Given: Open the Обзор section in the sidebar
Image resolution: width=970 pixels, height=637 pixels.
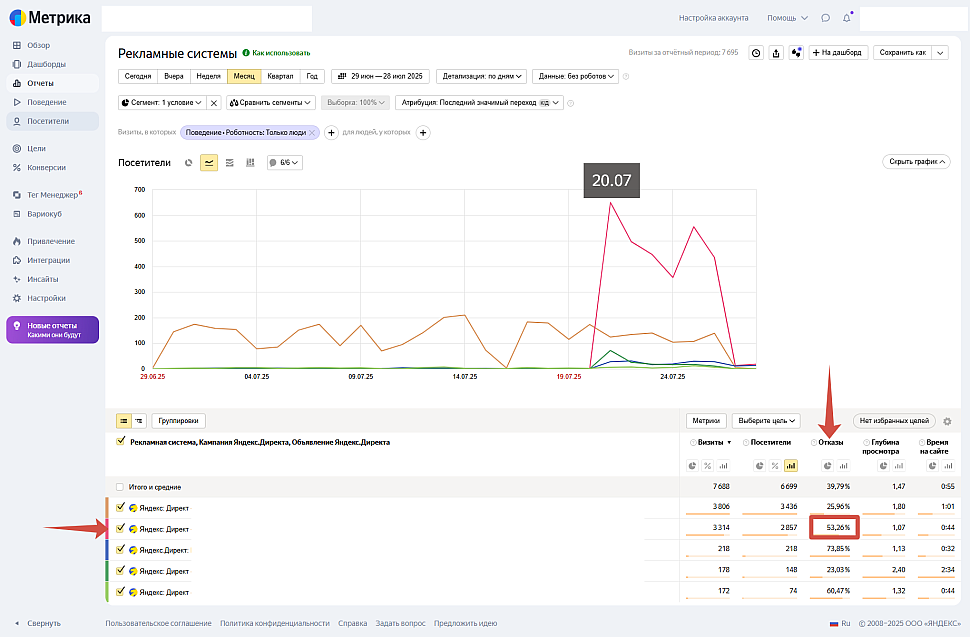Looking at the screenshot, I should [x=38, y=45].
